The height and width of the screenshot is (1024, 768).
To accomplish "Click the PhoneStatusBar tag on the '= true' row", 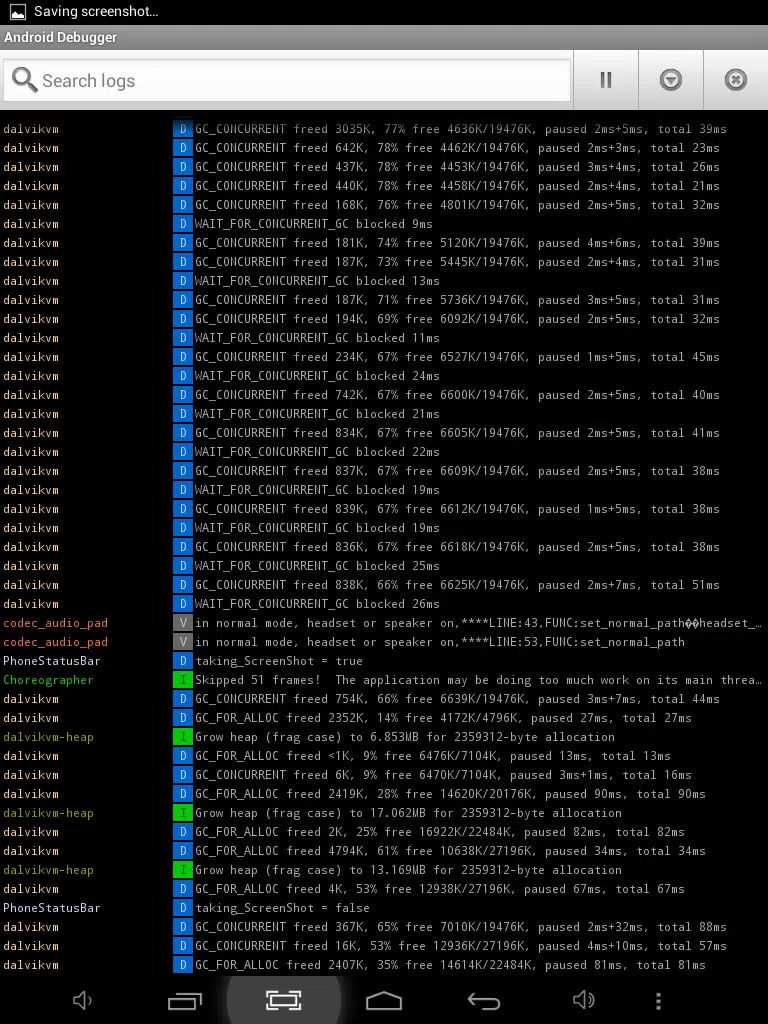I will (x=52, y=661).
